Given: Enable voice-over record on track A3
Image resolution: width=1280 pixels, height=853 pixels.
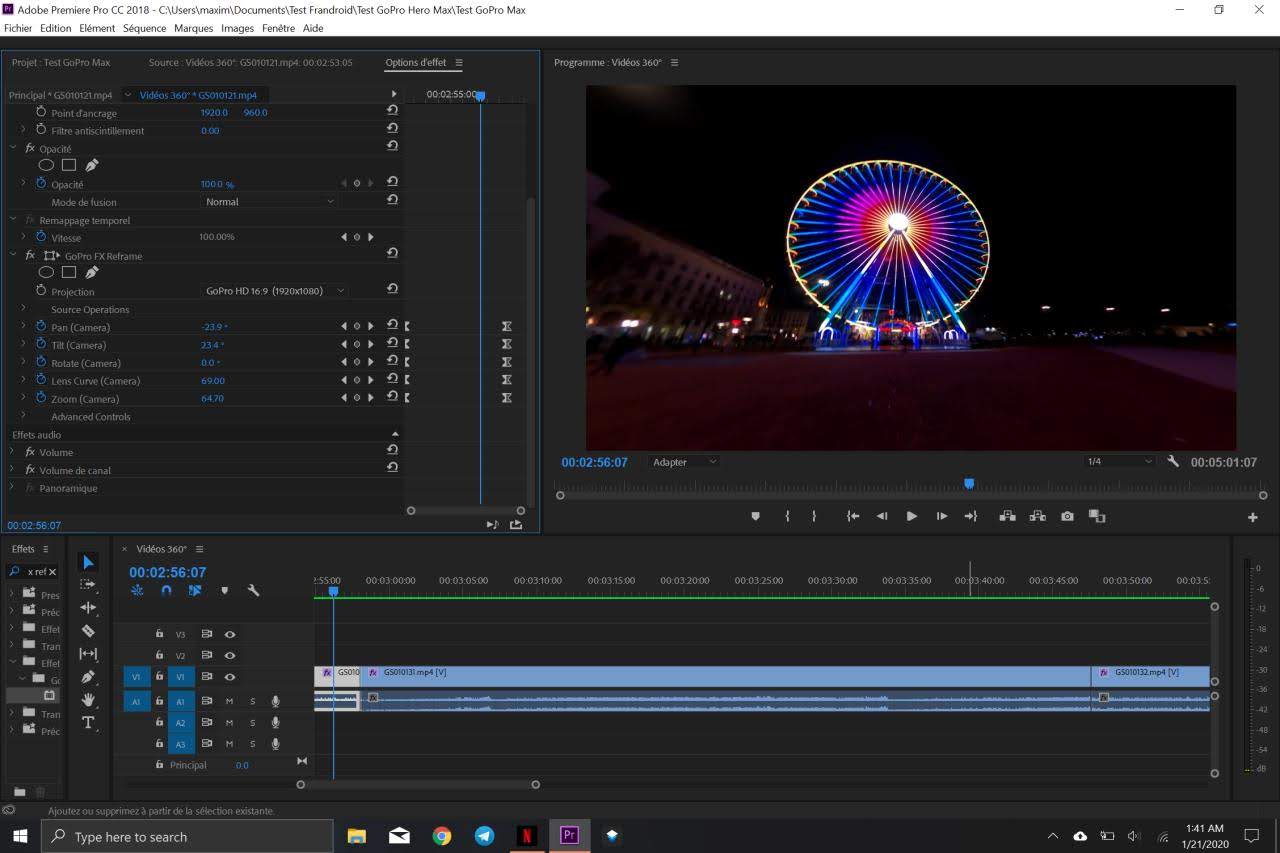Looking at the screenshot, I should pos(275,744).
